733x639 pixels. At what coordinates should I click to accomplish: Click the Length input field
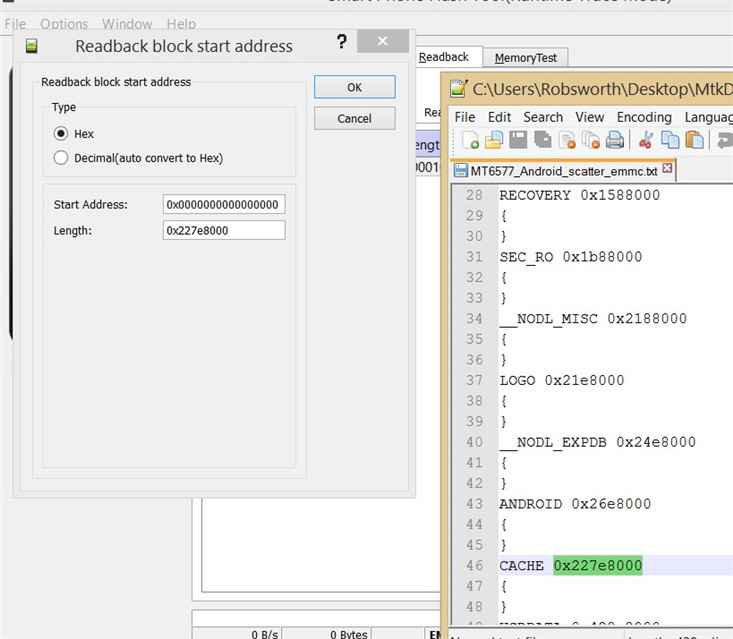click(x=224, y=230)
